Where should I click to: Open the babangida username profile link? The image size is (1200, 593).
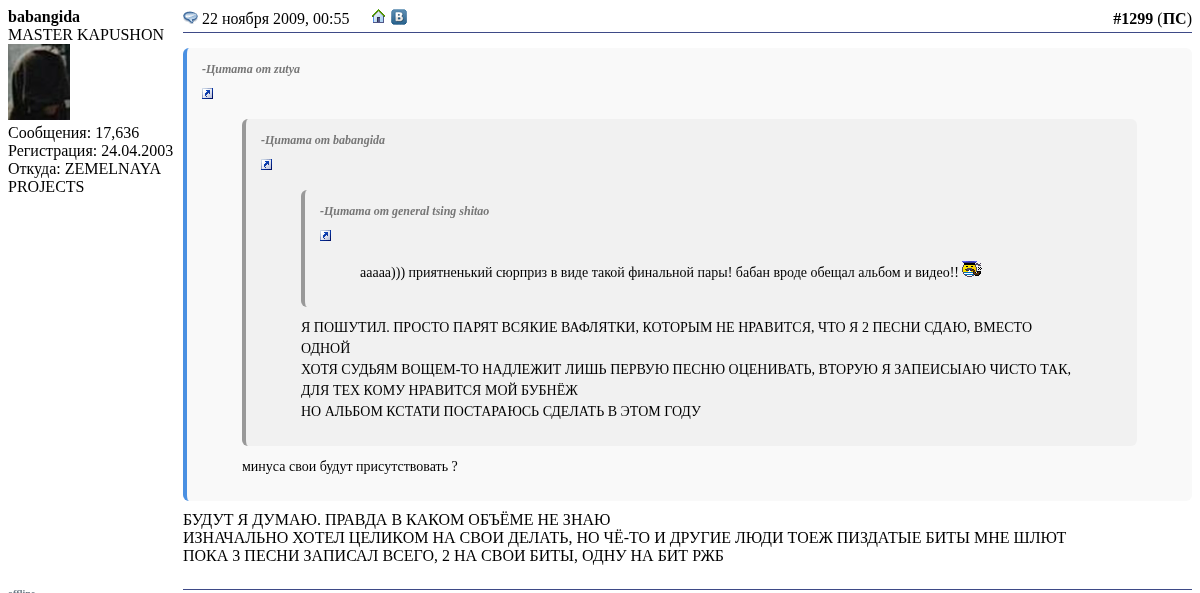click(44, 17)
